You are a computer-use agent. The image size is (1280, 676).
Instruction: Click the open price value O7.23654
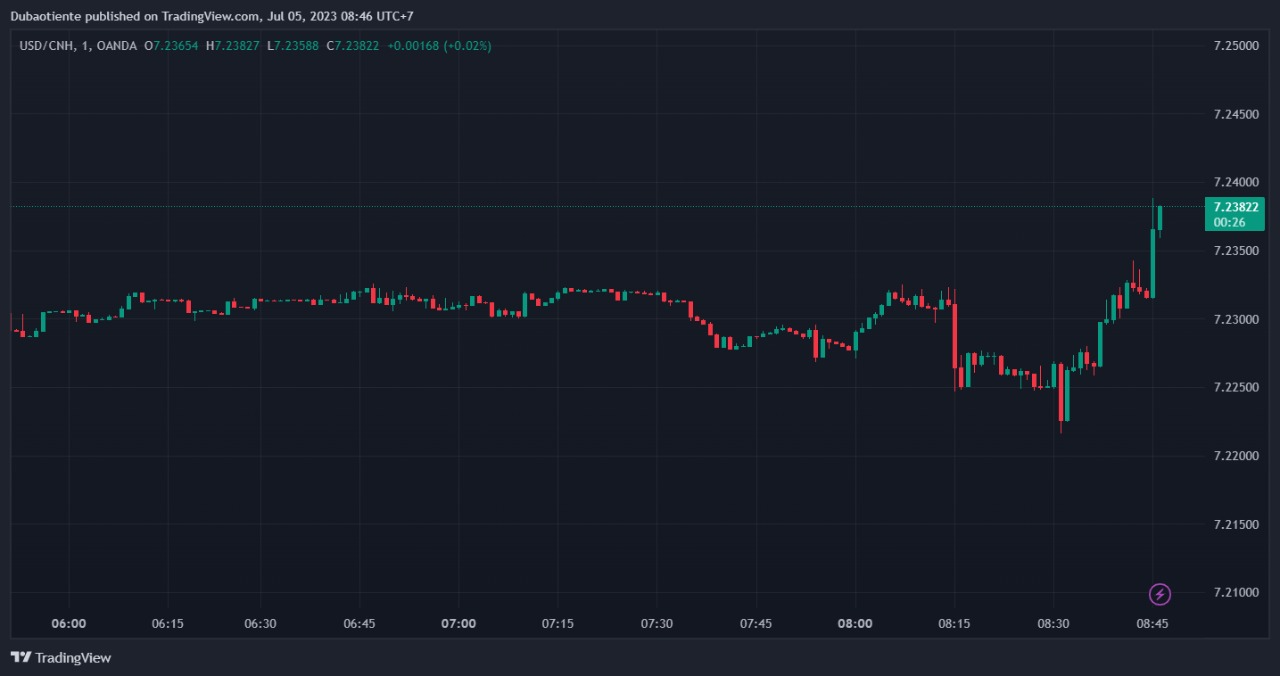click(171, 46)
